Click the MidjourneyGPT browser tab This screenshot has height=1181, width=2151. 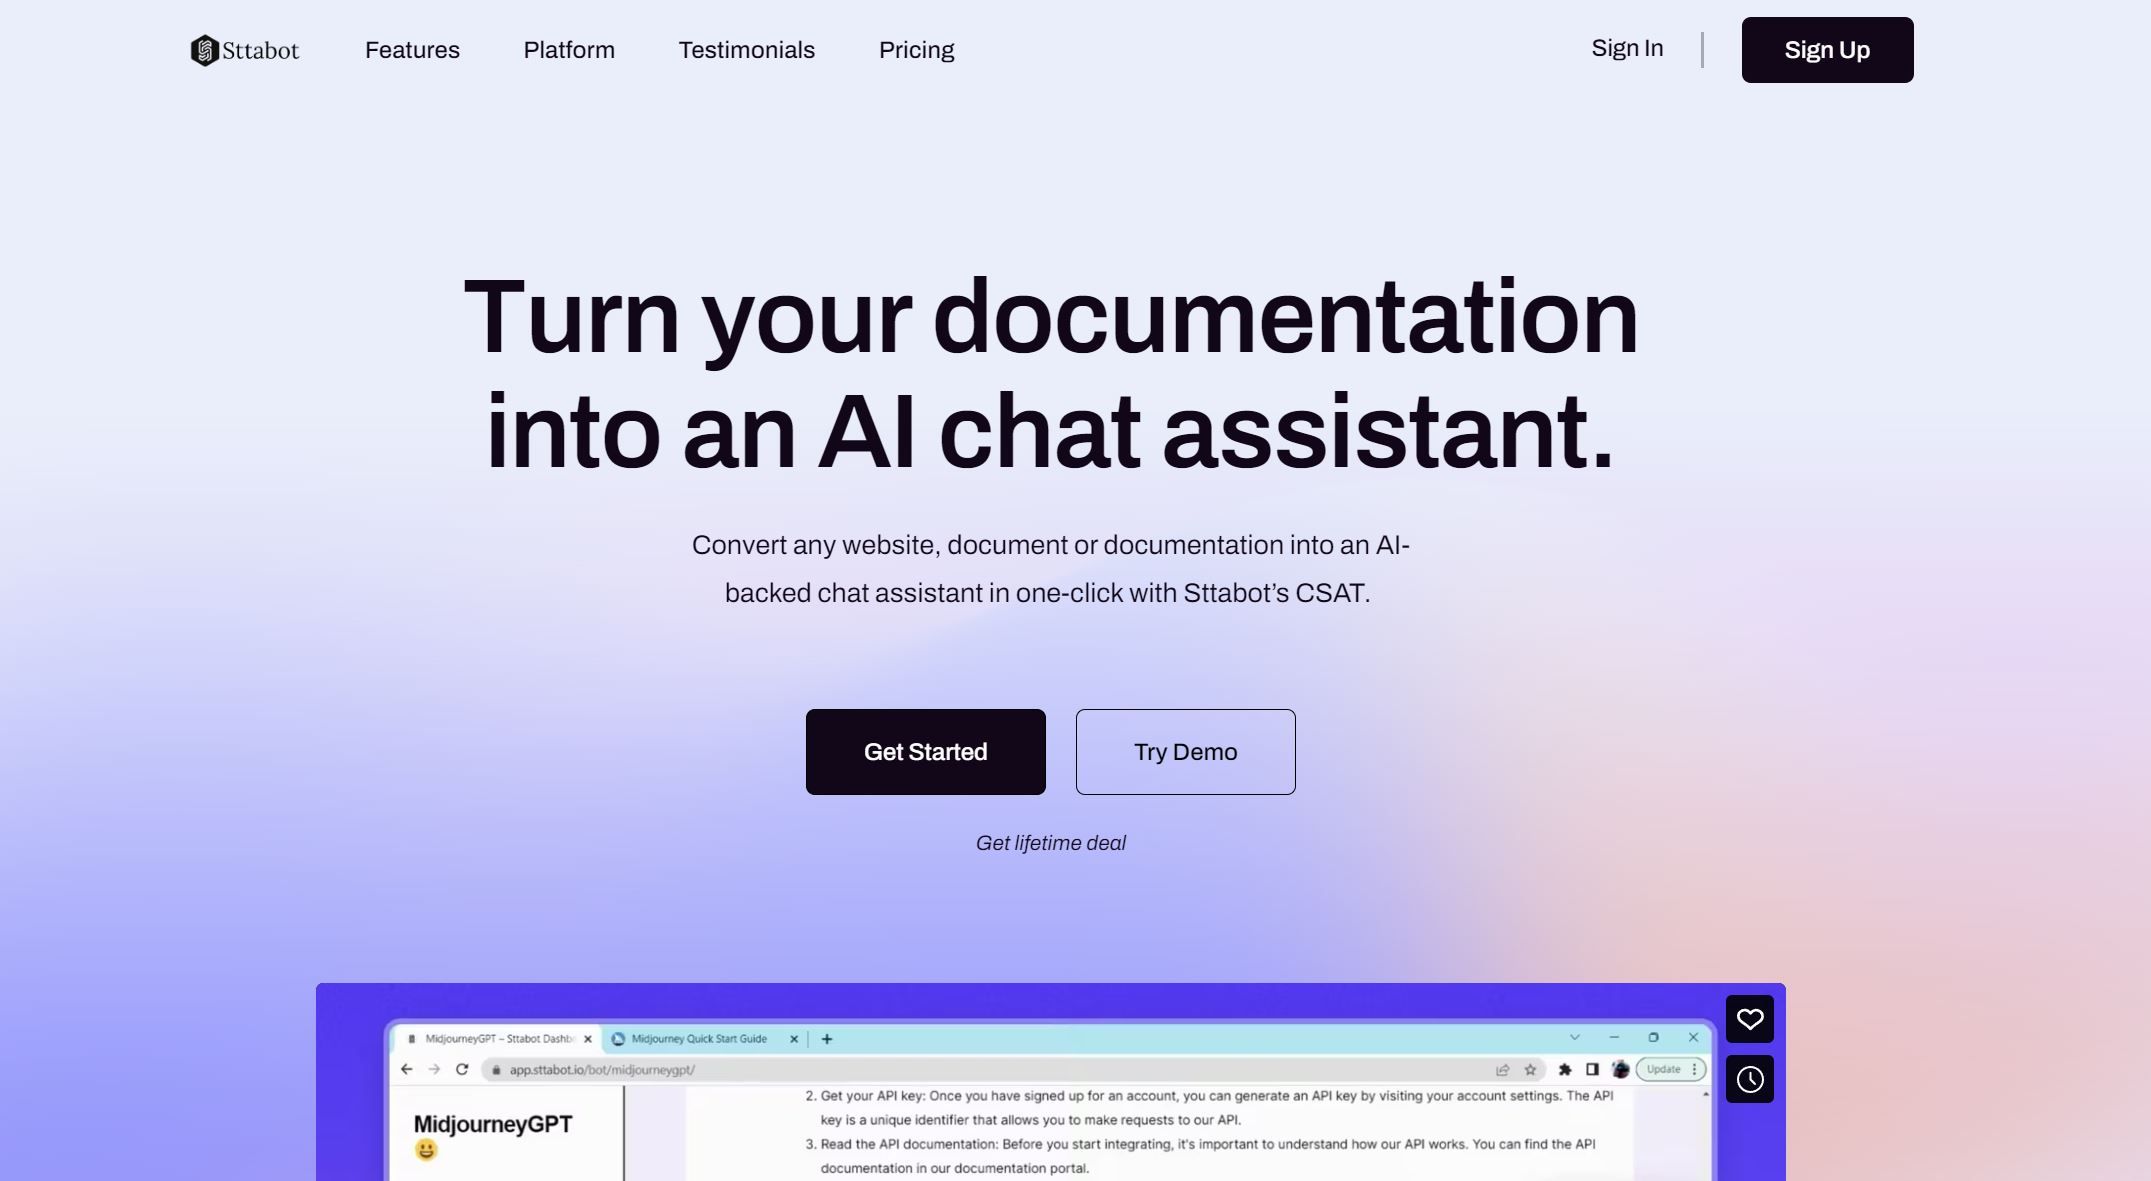(x=494, y=1037)
